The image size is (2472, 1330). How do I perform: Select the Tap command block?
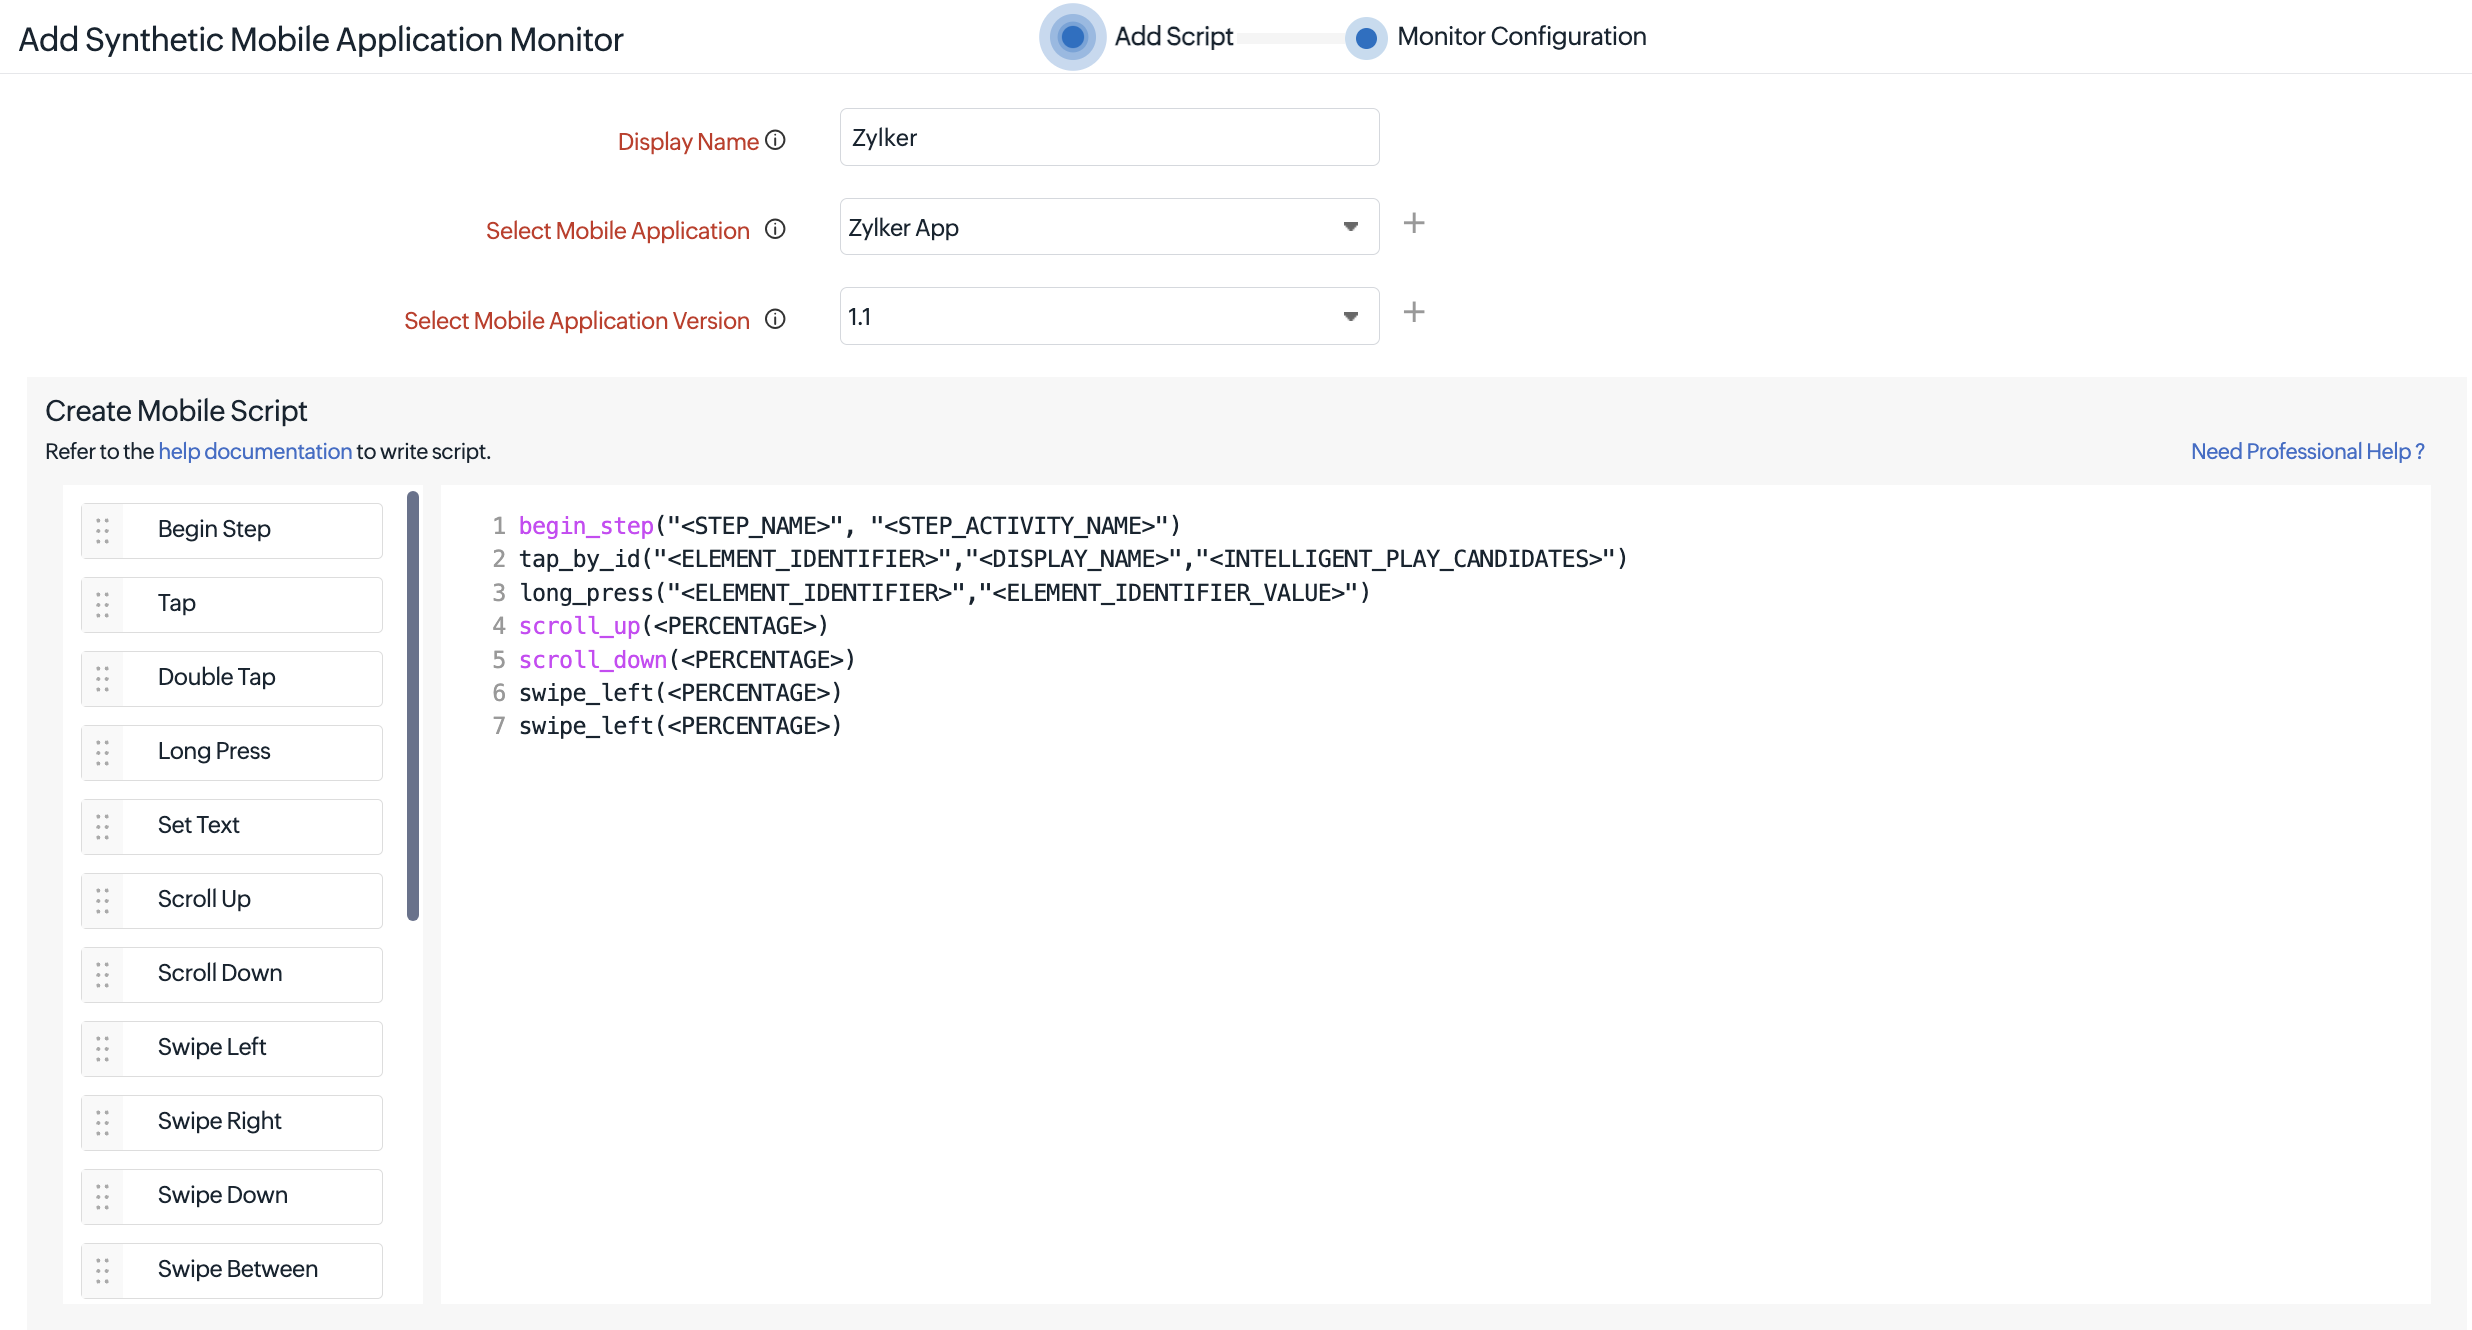tap(232, 605)
